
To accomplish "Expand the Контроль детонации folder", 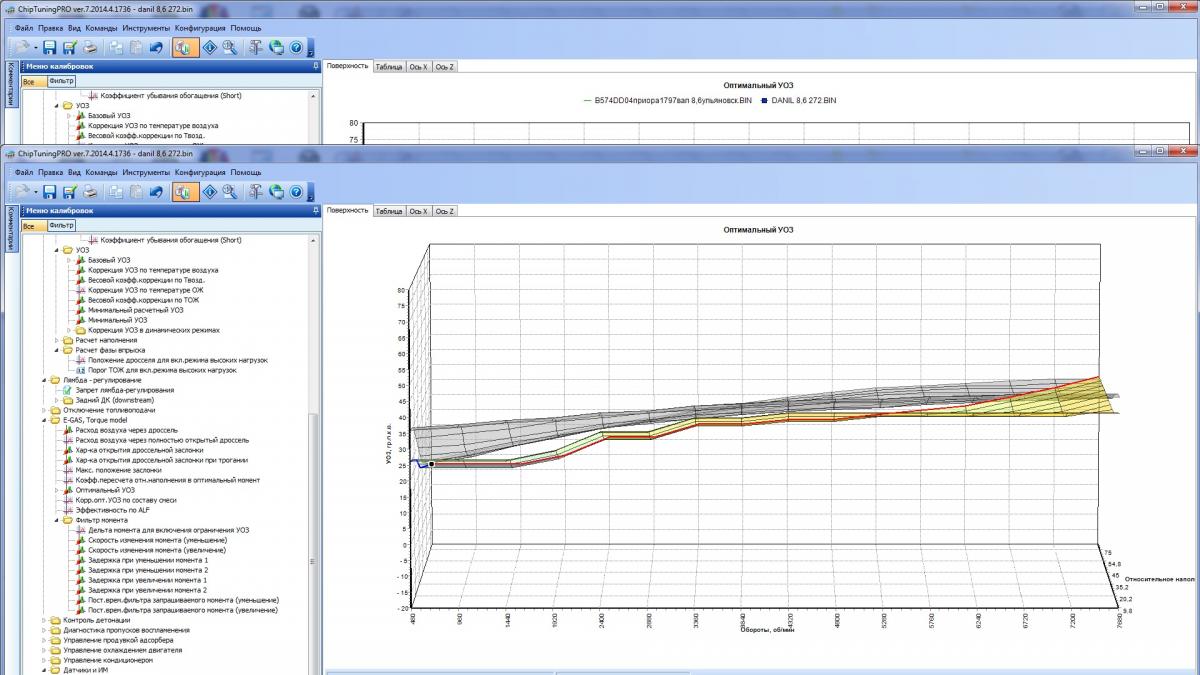I will pyautogui.click(x=44, y=620).
